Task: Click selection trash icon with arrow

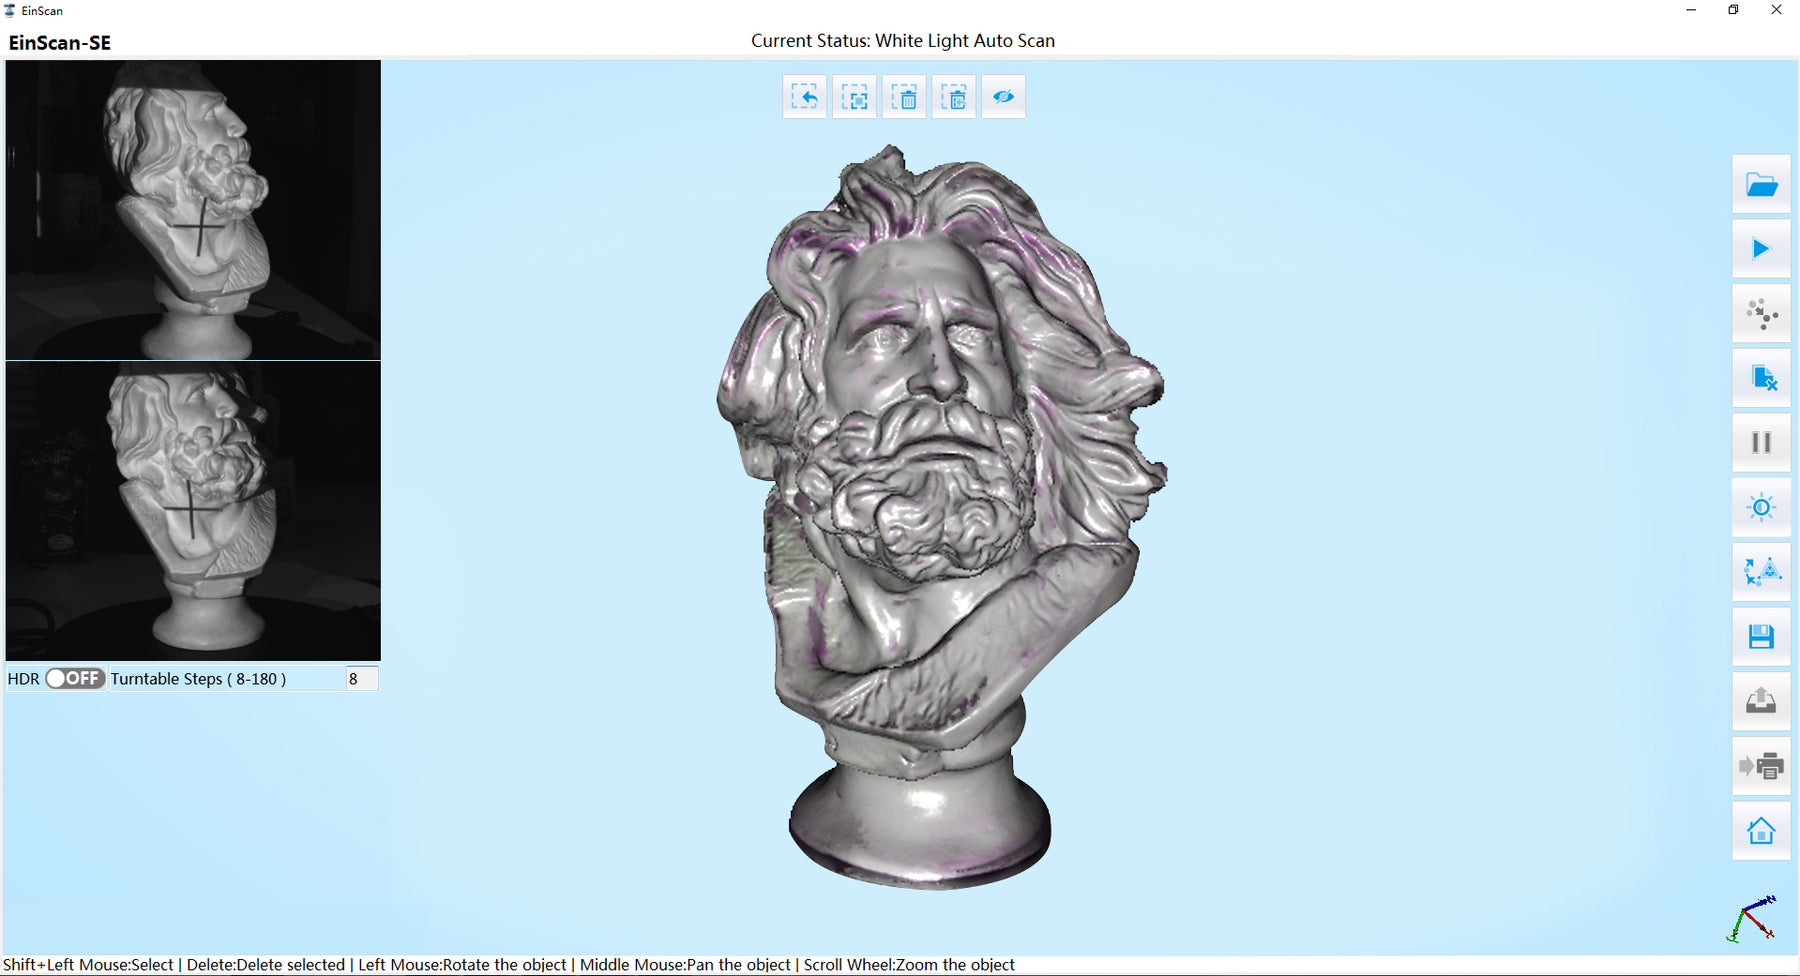Action: [954, 97]
